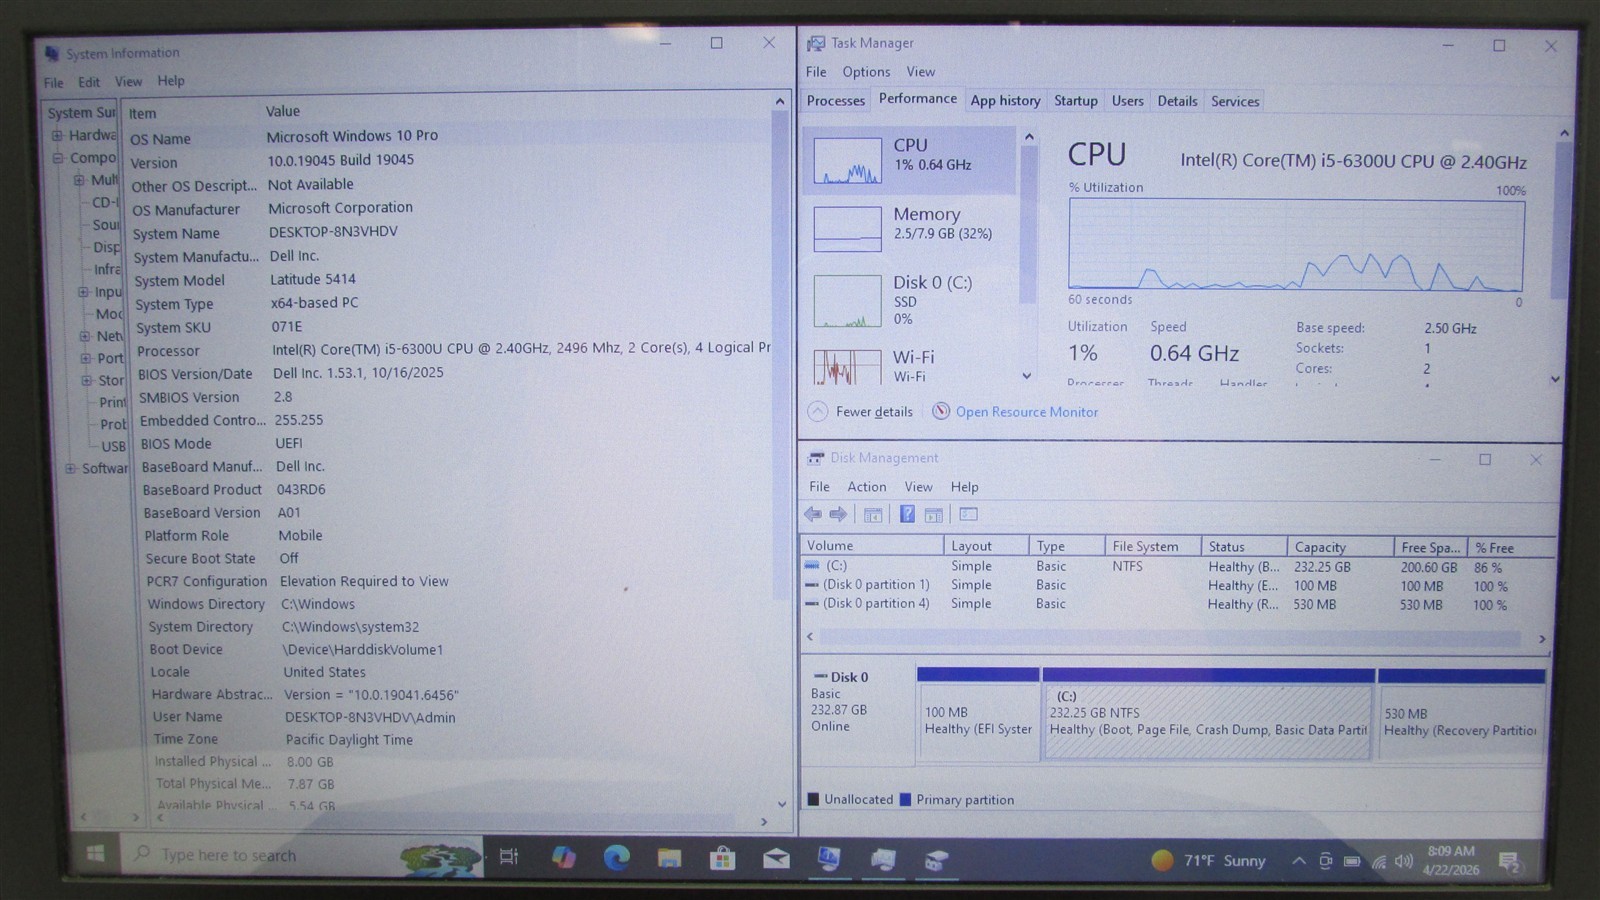
Task: Click the Open Resource Monitor icon
Action: pyautogui.click(x=941, y=411)
